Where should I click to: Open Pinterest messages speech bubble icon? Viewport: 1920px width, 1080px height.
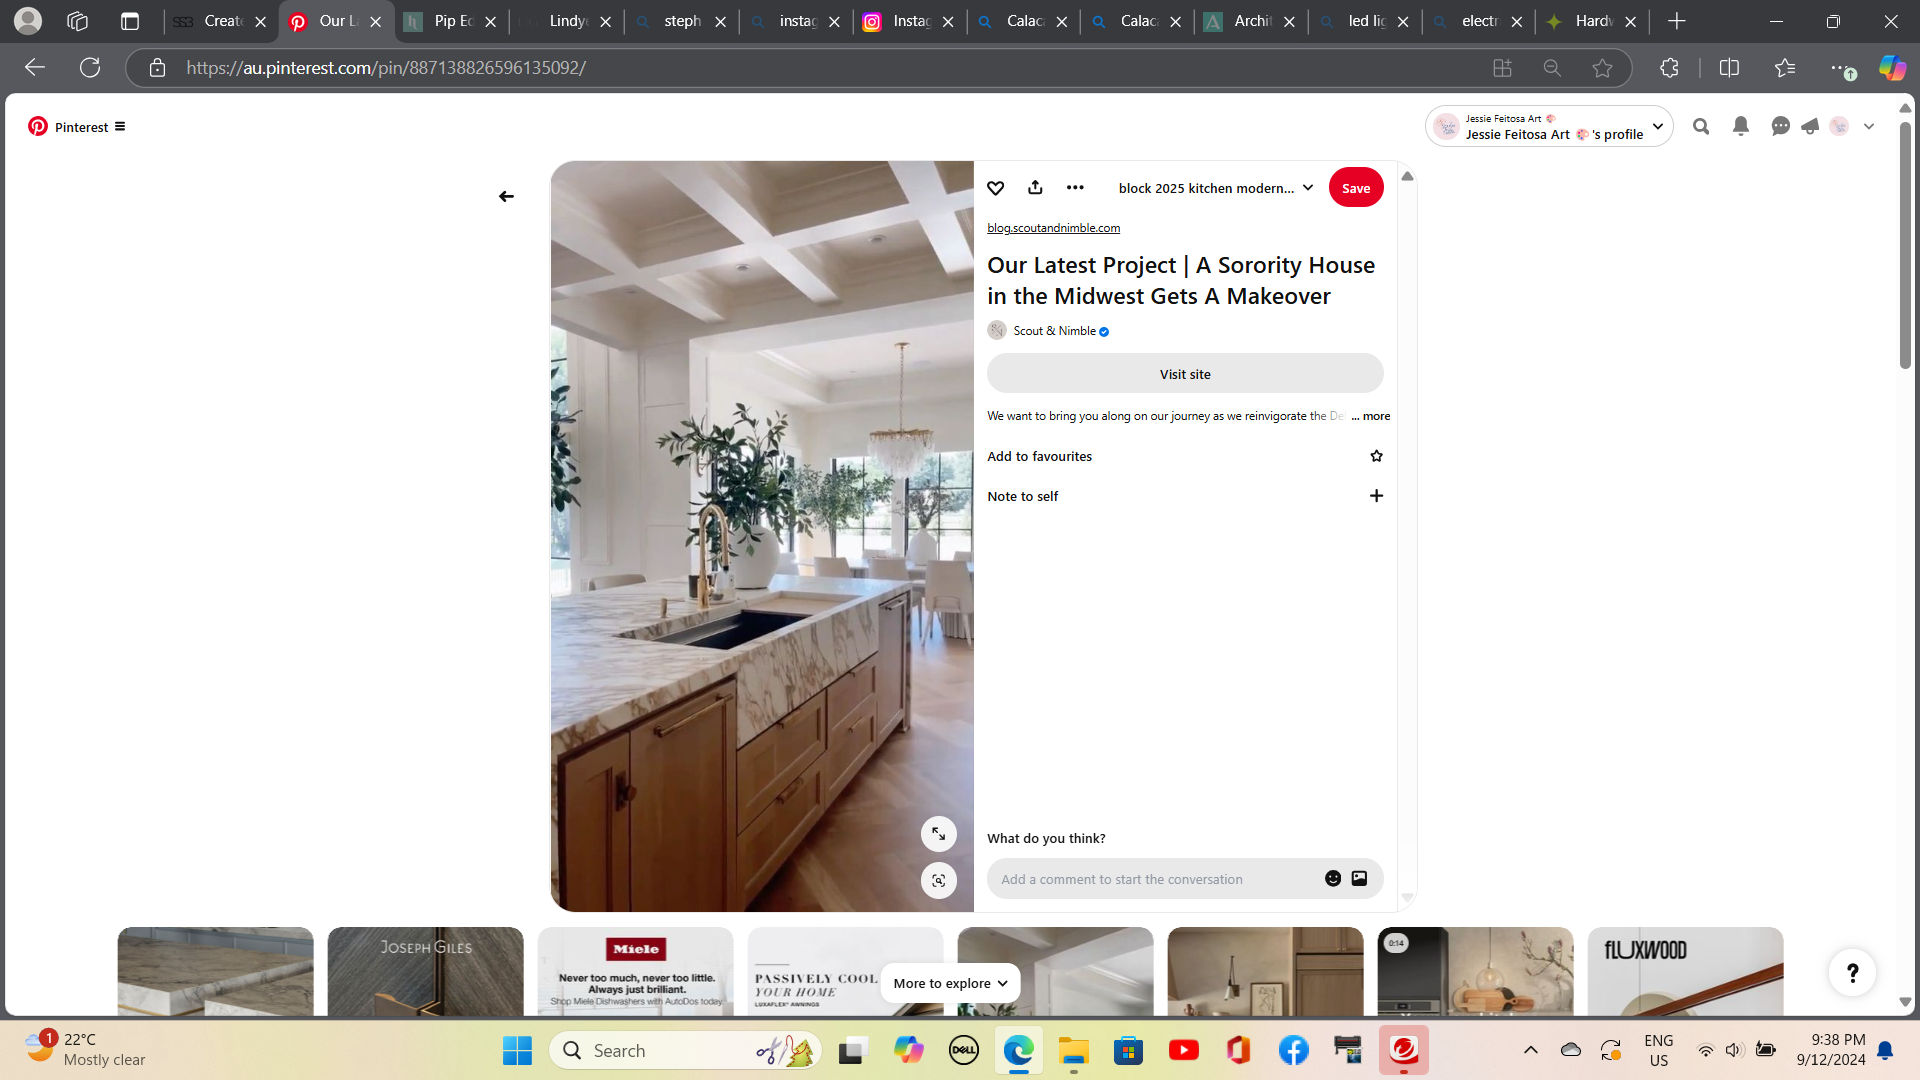pos(1780,126)
